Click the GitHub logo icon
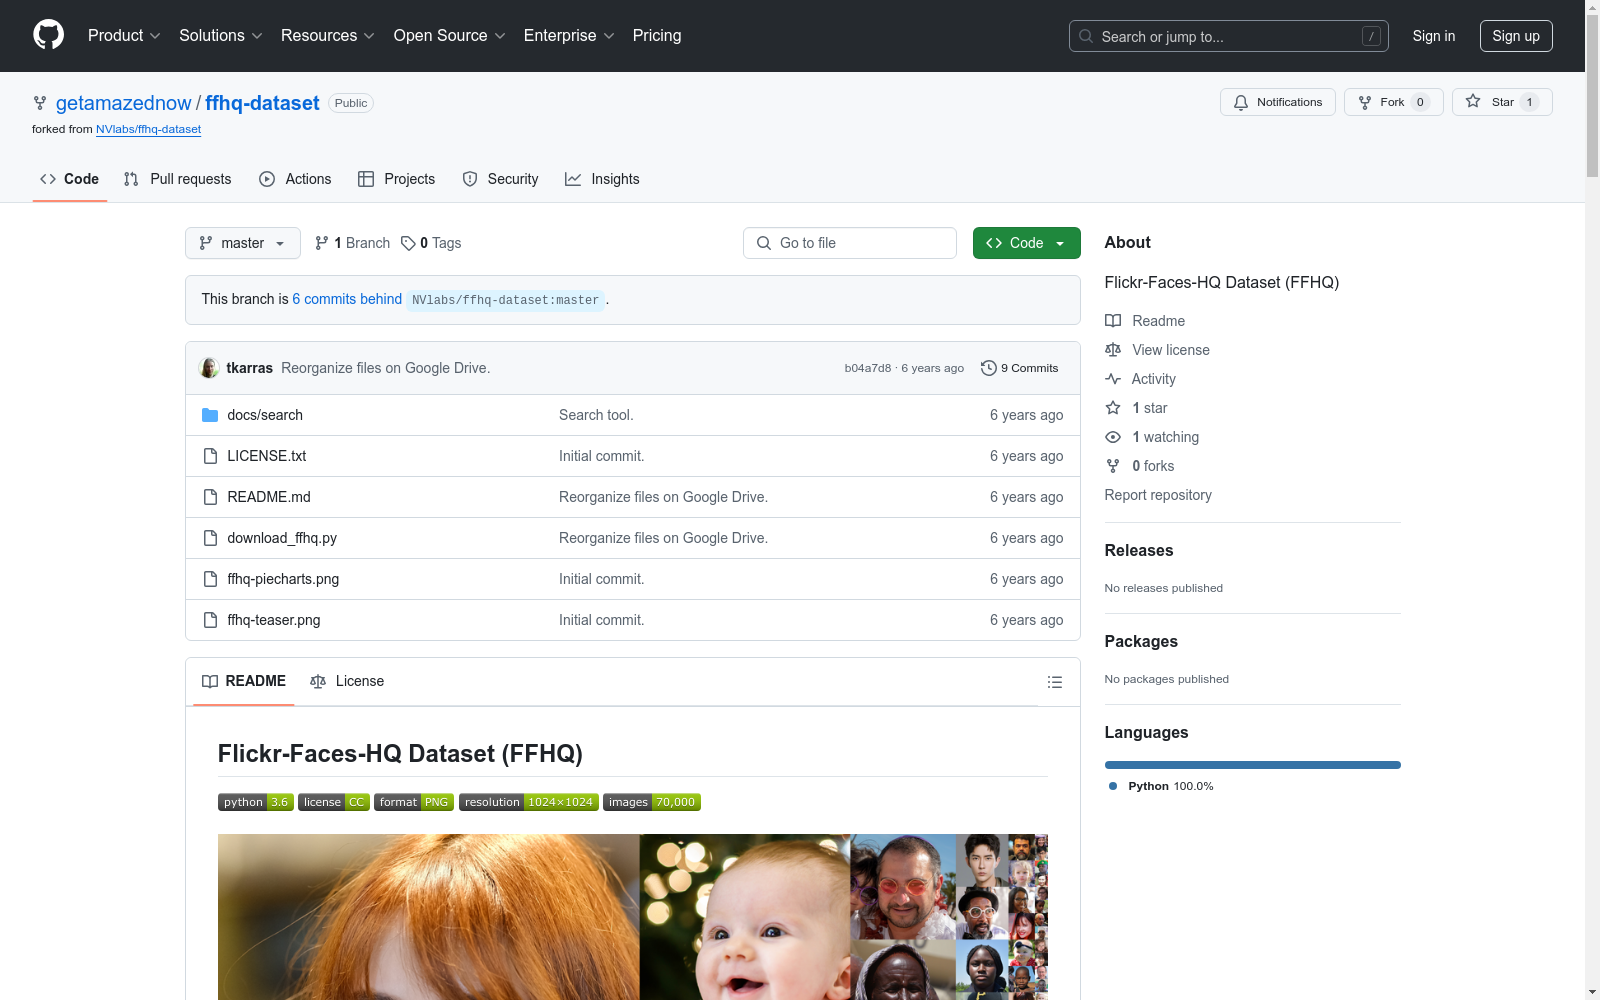 click(x=48, y=35)
